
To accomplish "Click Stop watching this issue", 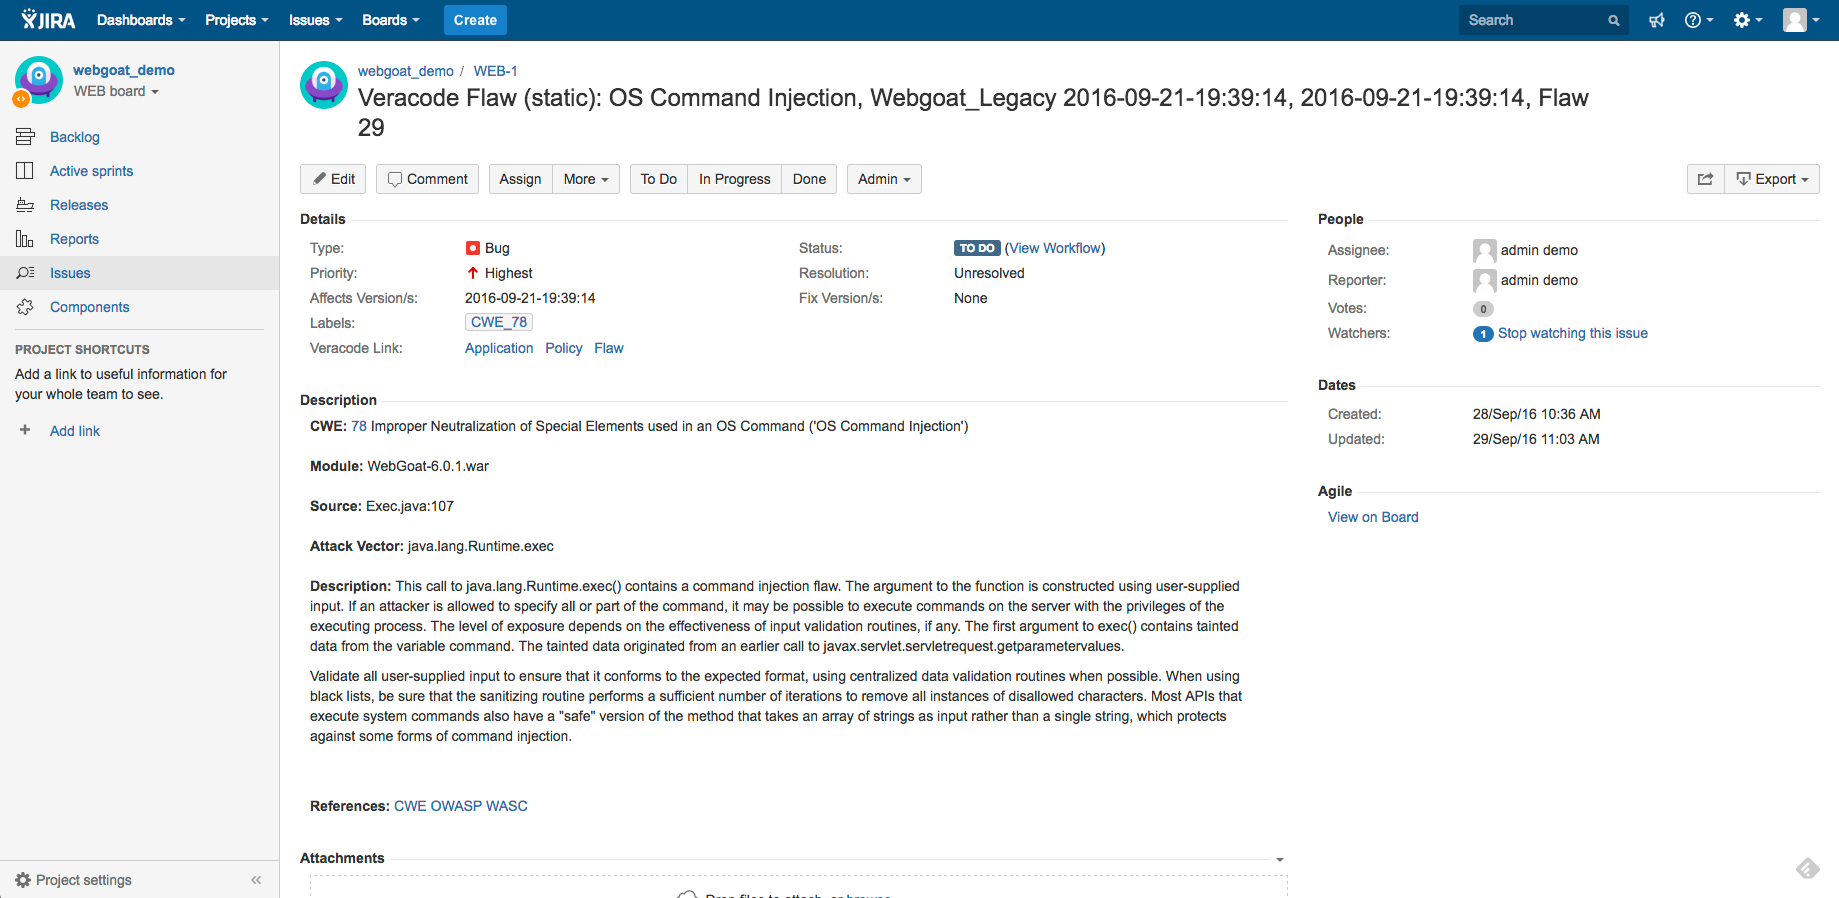I will coord(1573,333).
